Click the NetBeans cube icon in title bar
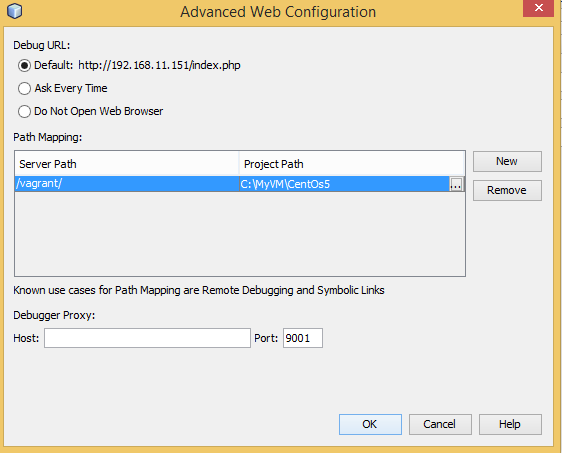The width and height of the screenshot is (562, 453). click(15, 11)
